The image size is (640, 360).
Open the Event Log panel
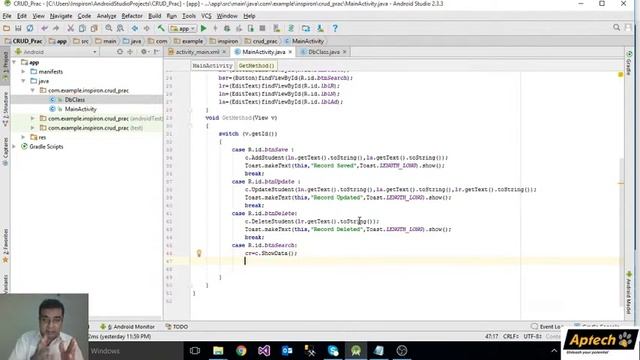tap(547, 327)
